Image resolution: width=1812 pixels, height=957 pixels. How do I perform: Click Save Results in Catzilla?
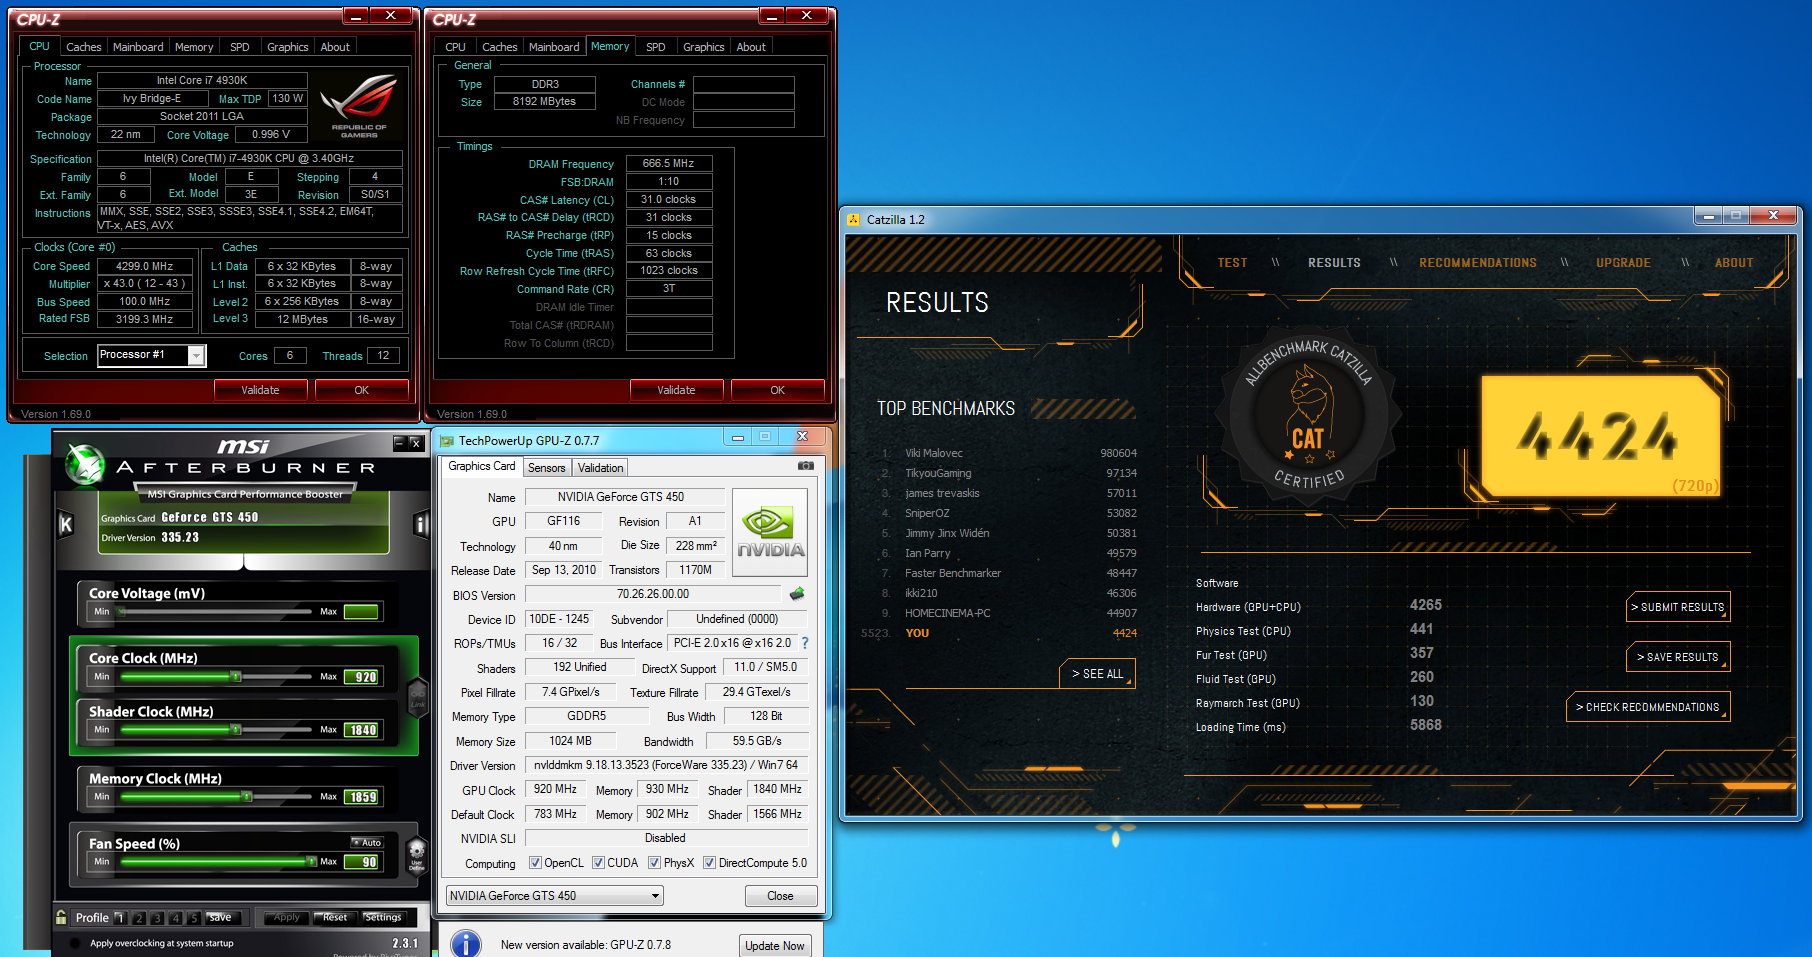pyautogui.click(x=1677, y=657)
